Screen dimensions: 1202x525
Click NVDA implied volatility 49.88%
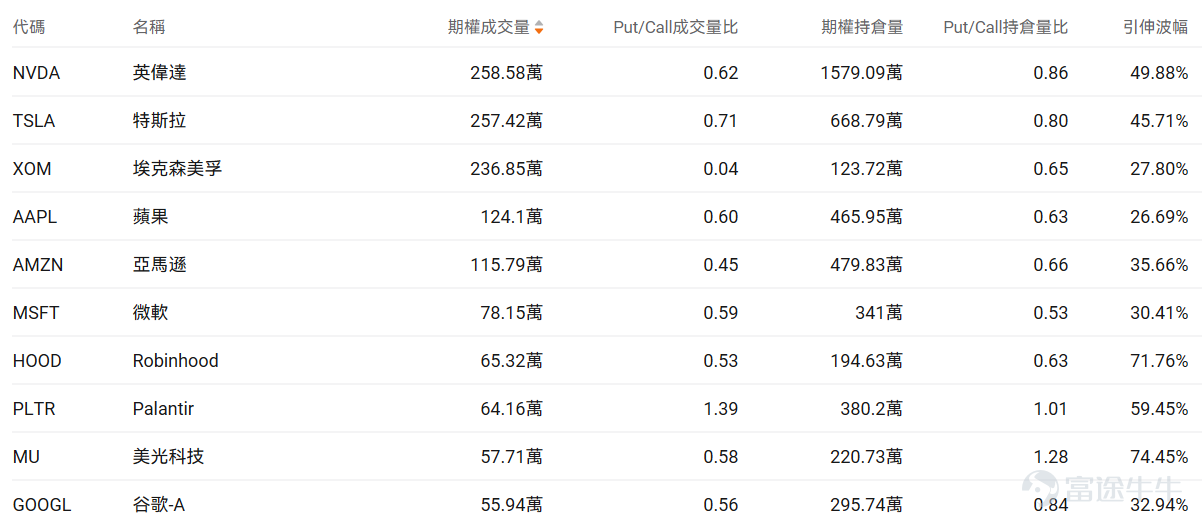pyautogui.click(x=1159, y=73)
